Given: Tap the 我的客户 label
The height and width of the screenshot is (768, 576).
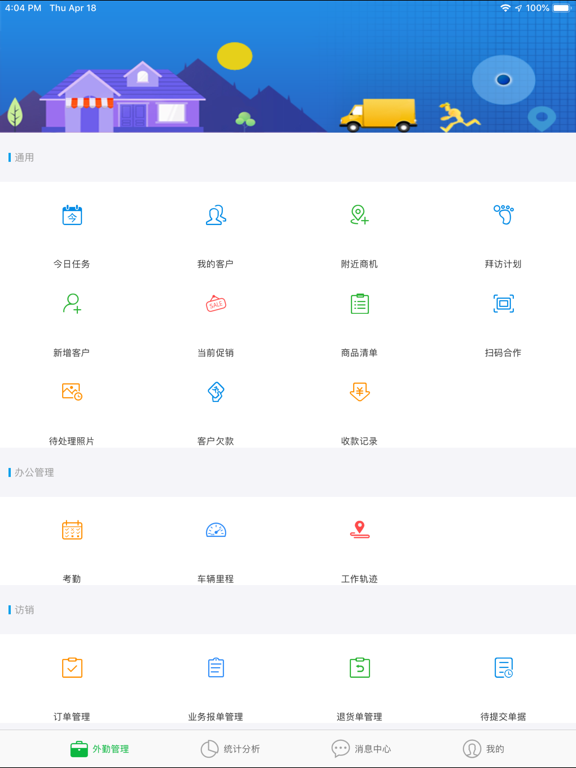Looking at the screenshot, I should click(x=216, y=264).
